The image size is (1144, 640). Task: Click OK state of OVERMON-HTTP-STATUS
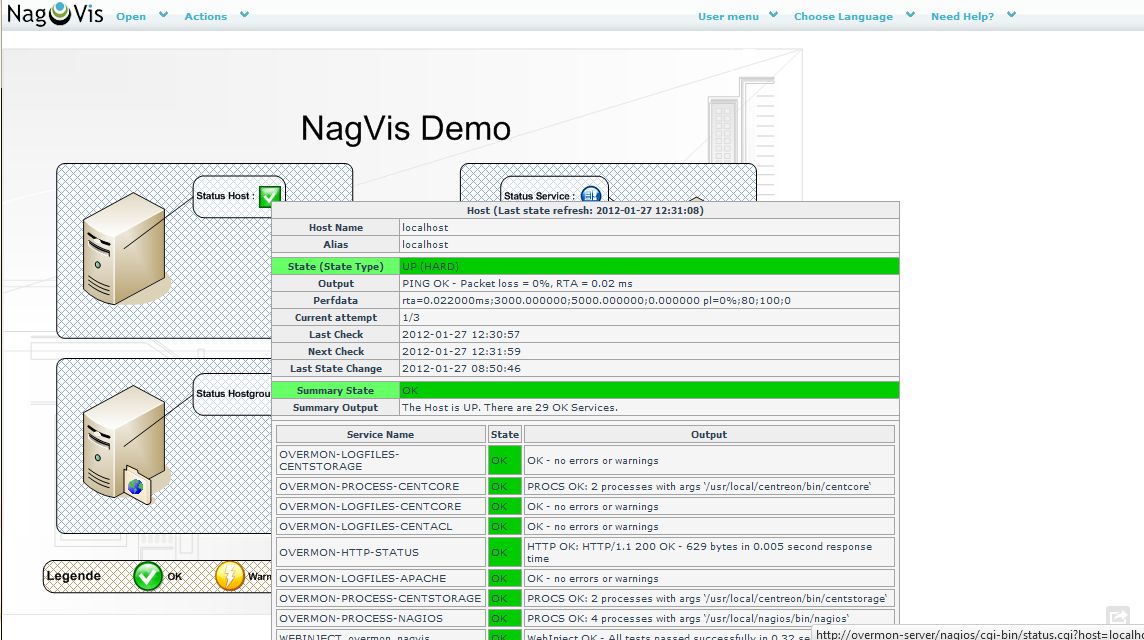coord(505,552)
